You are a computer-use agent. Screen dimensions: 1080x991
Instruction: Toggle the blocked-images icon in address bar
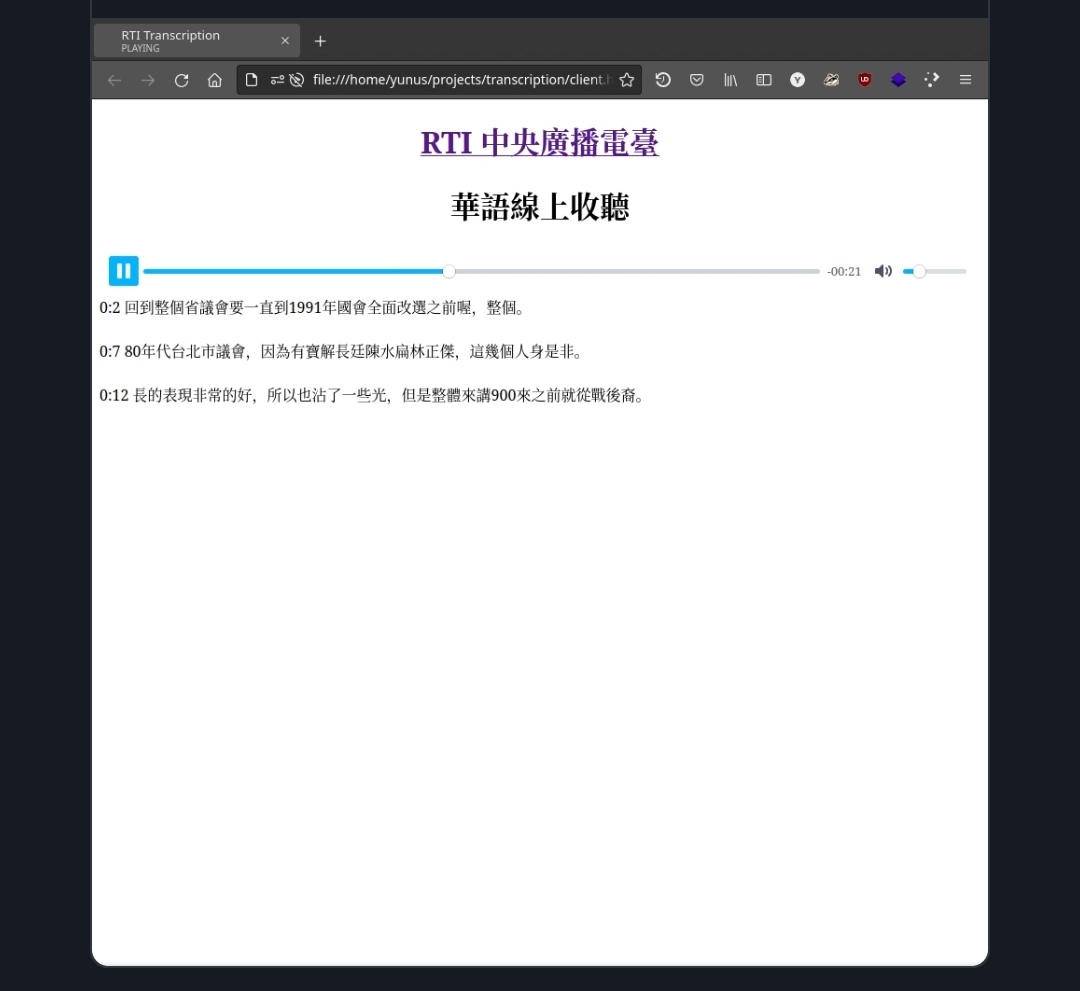296,80
